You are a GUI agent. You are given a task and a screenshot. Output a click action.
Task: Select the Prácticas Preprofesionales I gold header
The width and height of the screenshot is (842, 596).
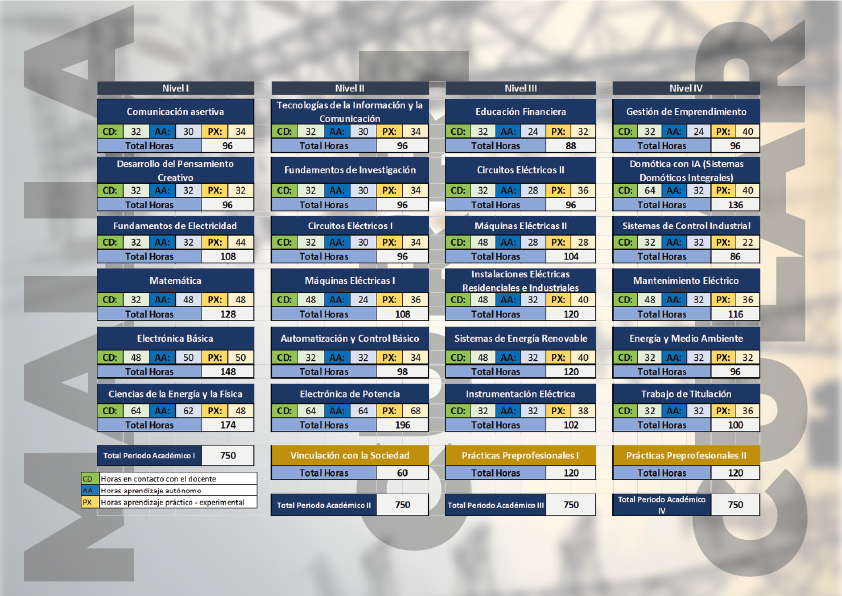(x=520, y=455)
